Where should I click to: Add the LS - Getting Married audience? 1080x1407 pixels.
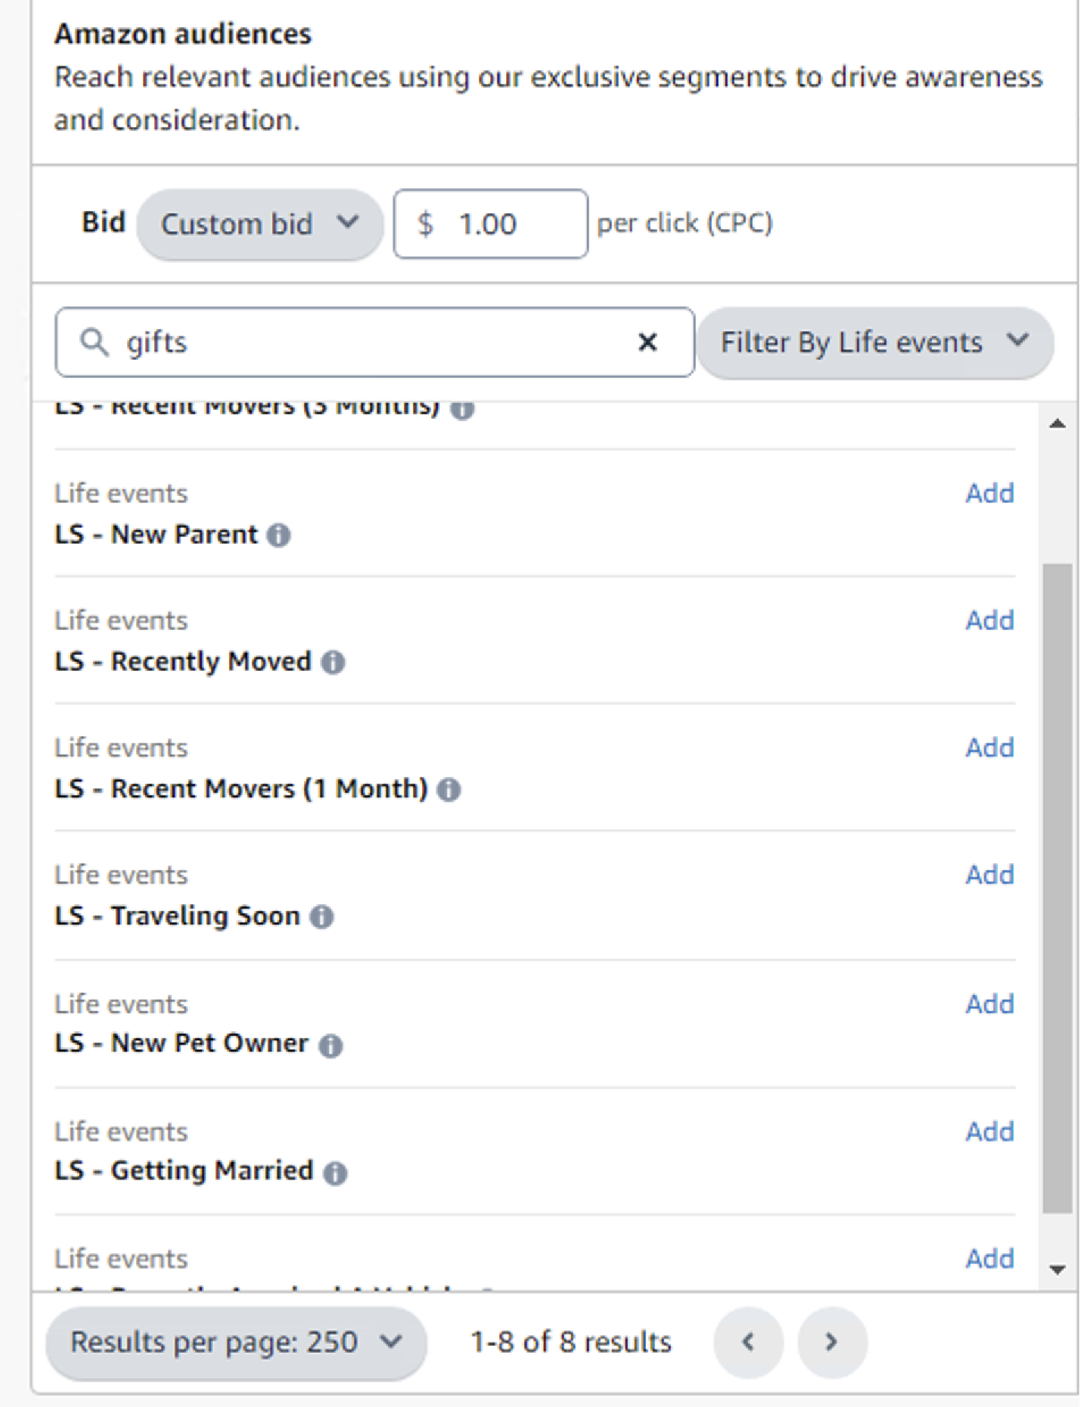(x=989, y=1132)
